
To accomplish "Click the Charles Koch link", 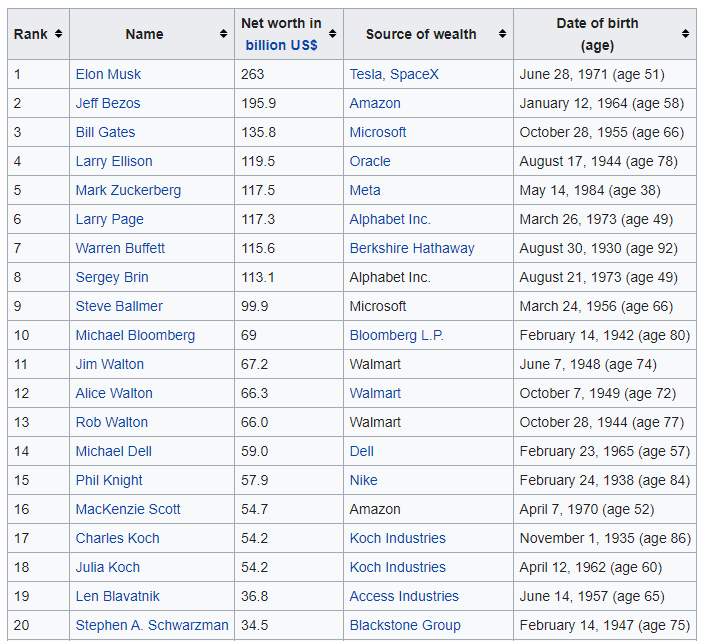I will click(118, 538).
